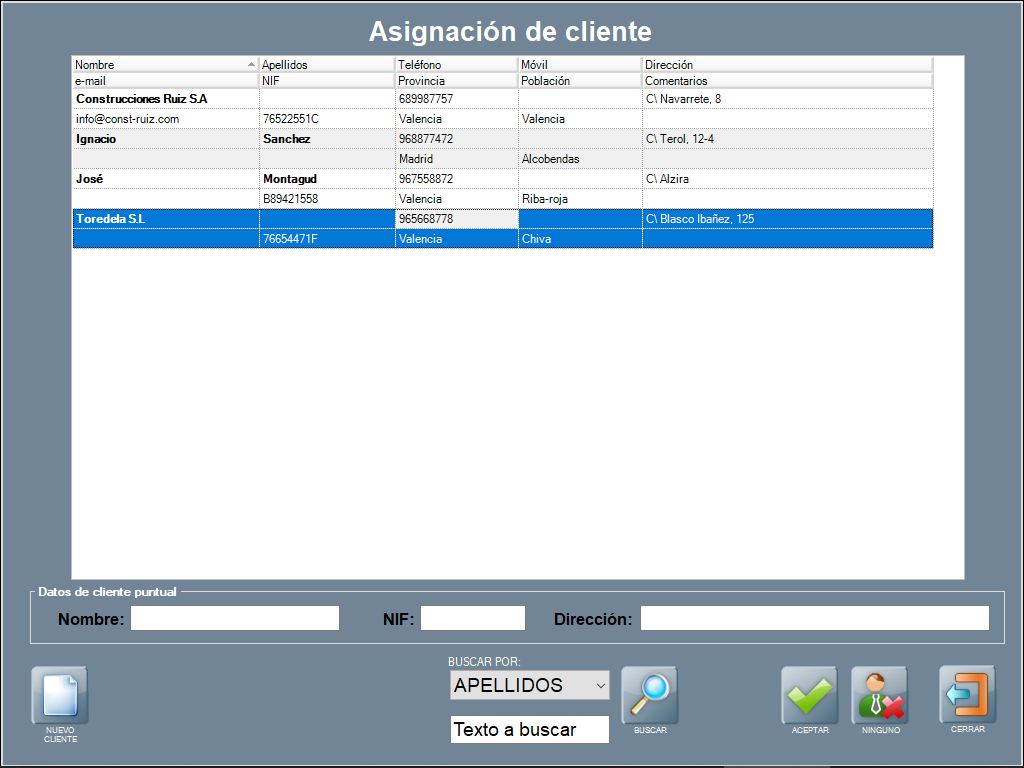
Task: Click the Nuevo Cliente document icon
Action: pyautogui.click(x=60, y=694)
